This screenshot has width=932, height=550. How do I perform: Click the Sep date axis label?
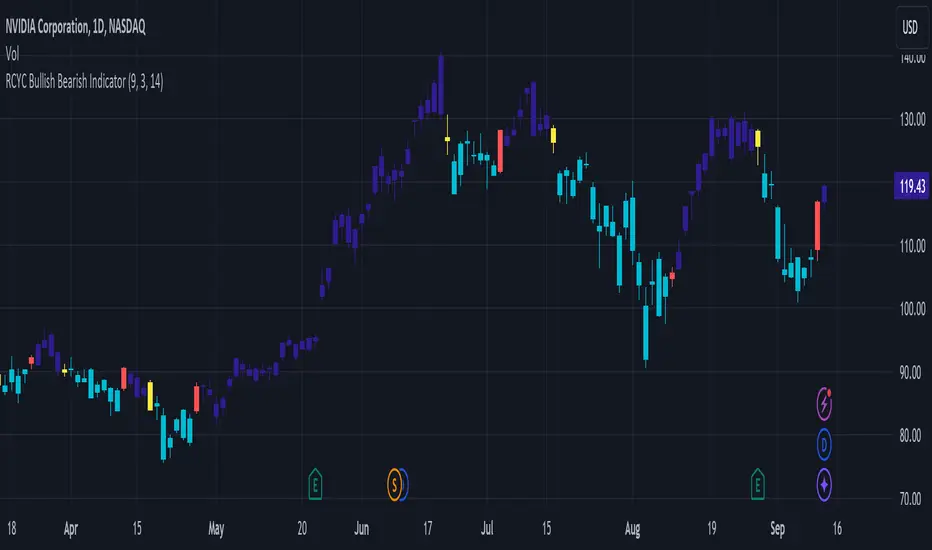tap(777, 529)
